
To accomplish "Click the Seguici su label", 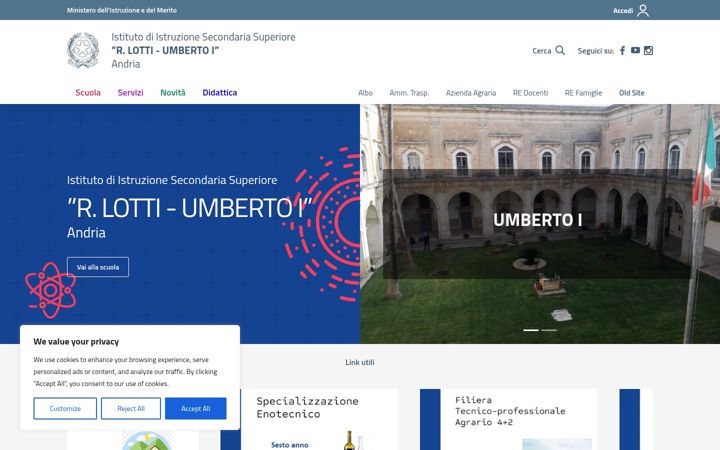I will 596,51.
